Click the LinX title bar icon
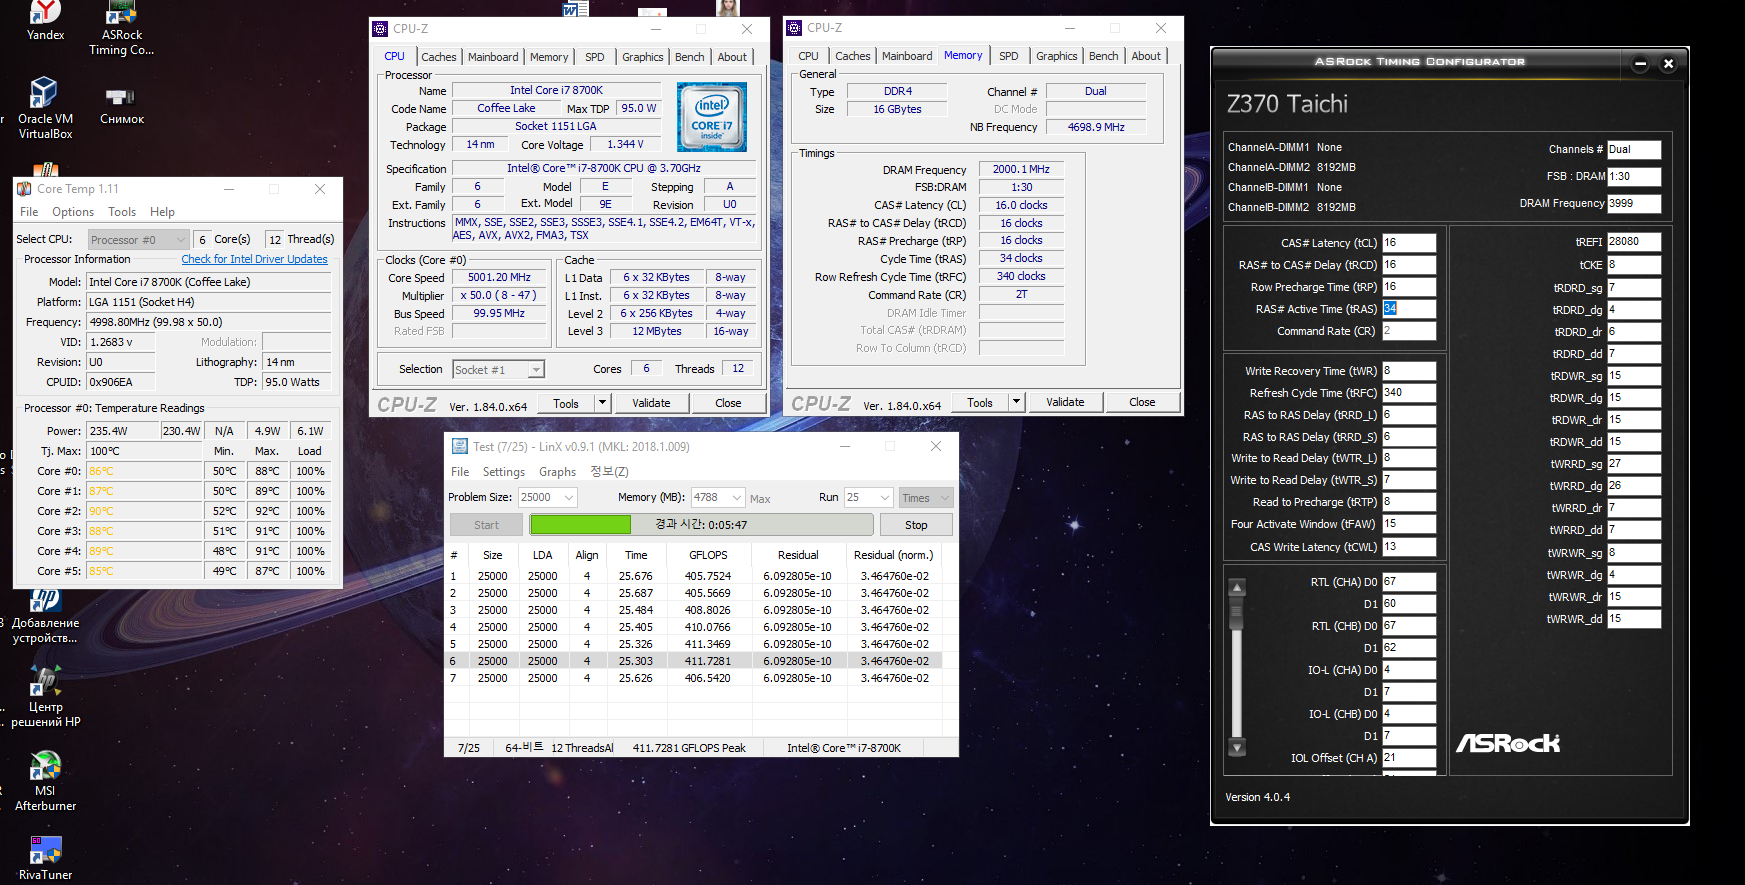The height and width of the screenshot is (885, 1745). pos(460,446)
